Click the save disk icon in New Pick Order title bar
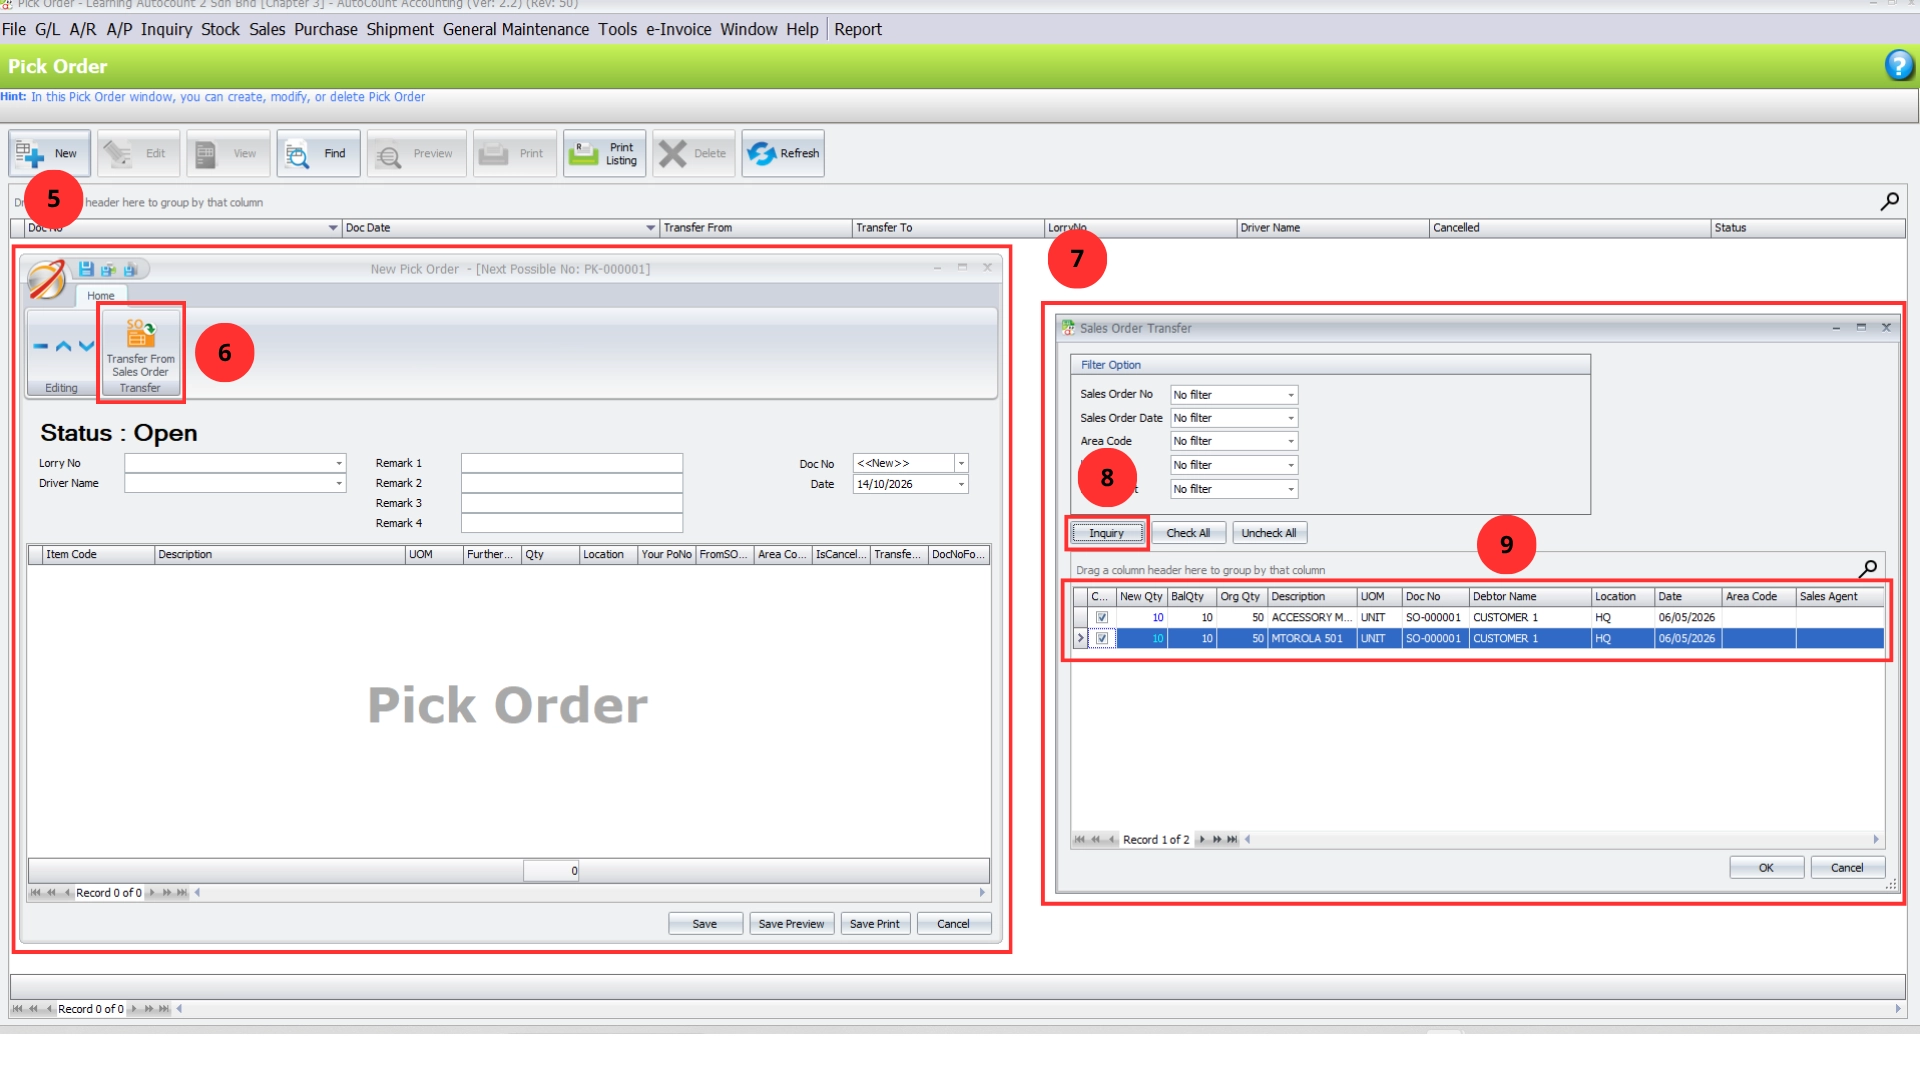1920x1080 pixels. [x=86, y=269]
